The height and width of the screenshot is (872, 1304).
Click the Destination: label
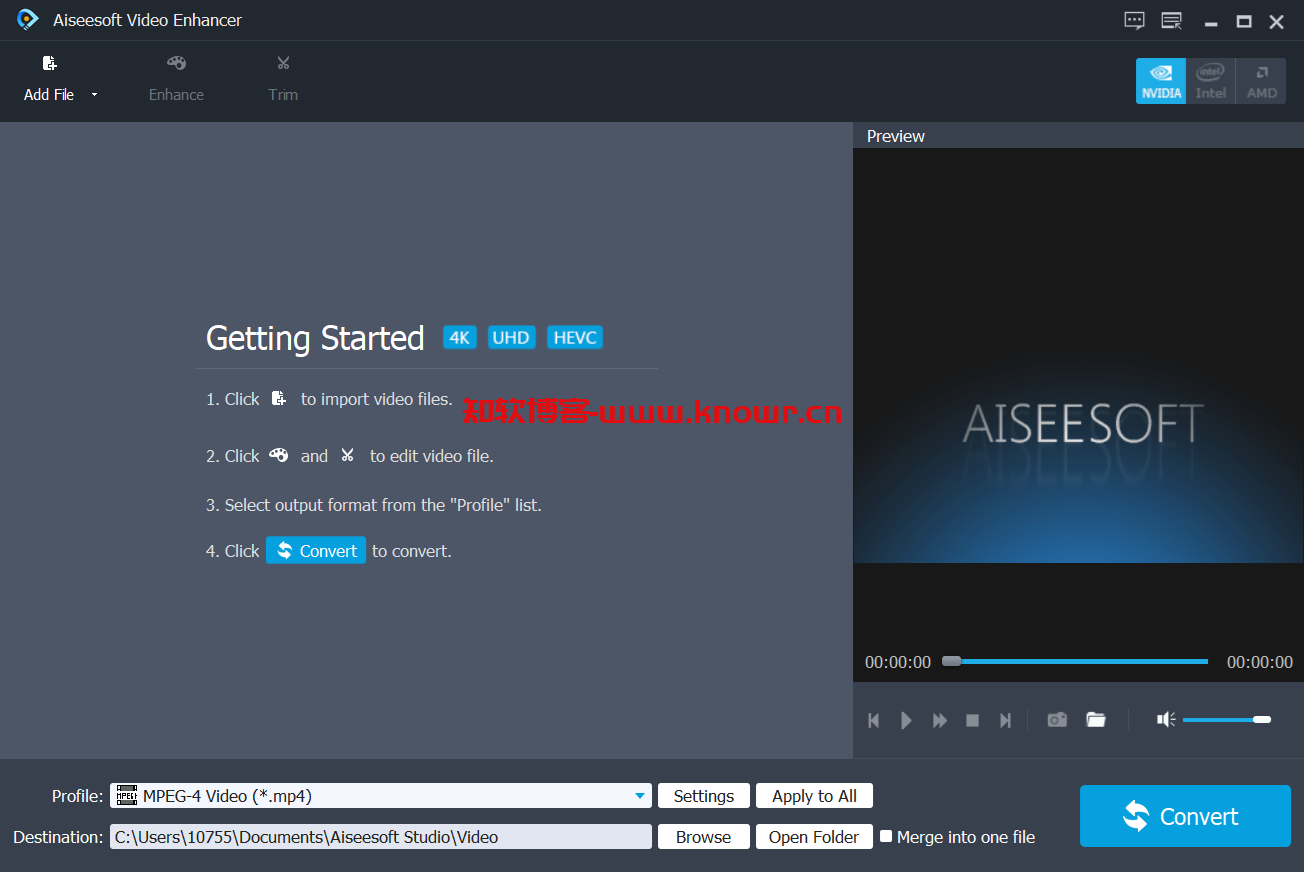58,837
